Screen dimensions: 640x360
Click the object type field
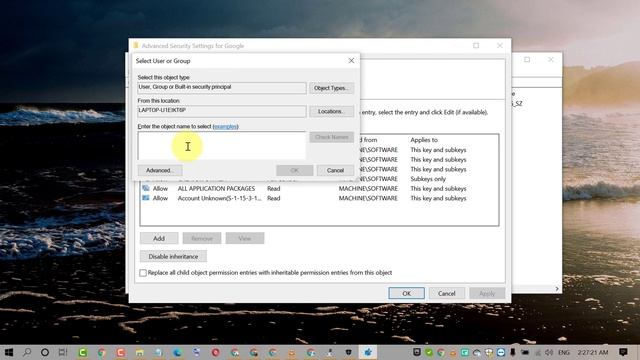[222, 88]
